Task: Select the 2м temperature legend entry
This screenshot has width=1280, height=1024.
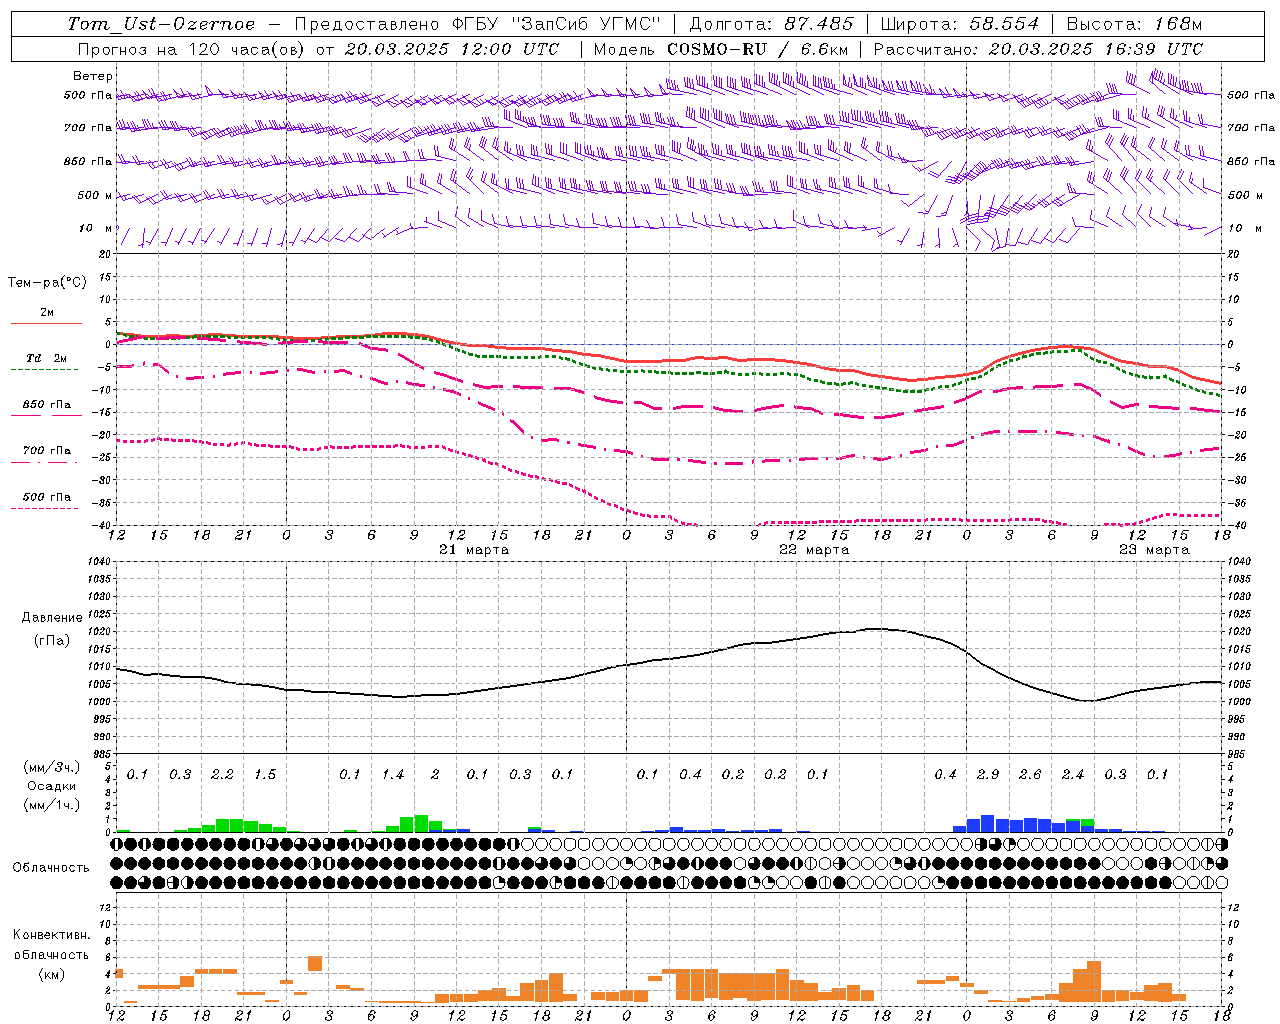Action: point(47,312)
